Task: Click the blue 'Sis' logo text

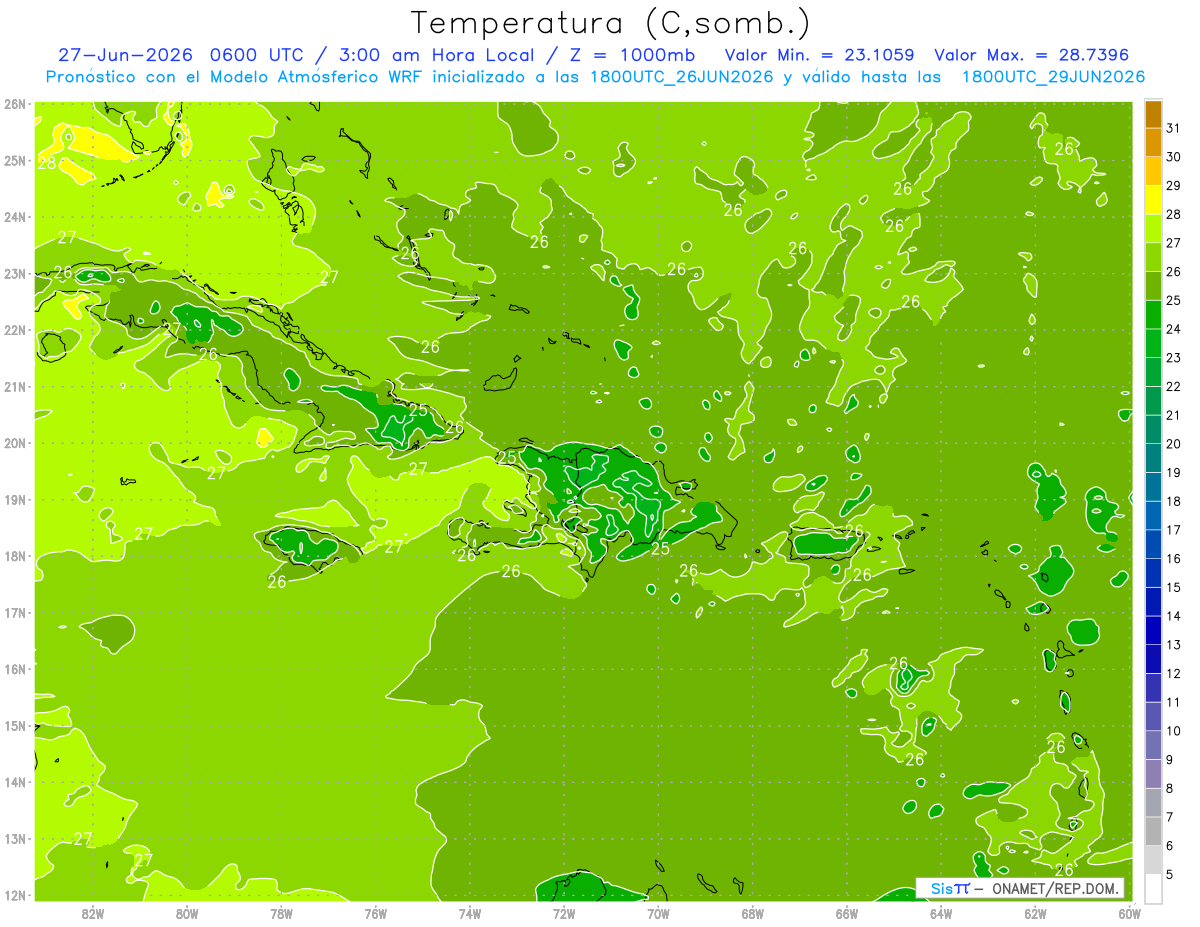Action: (942, 888)
